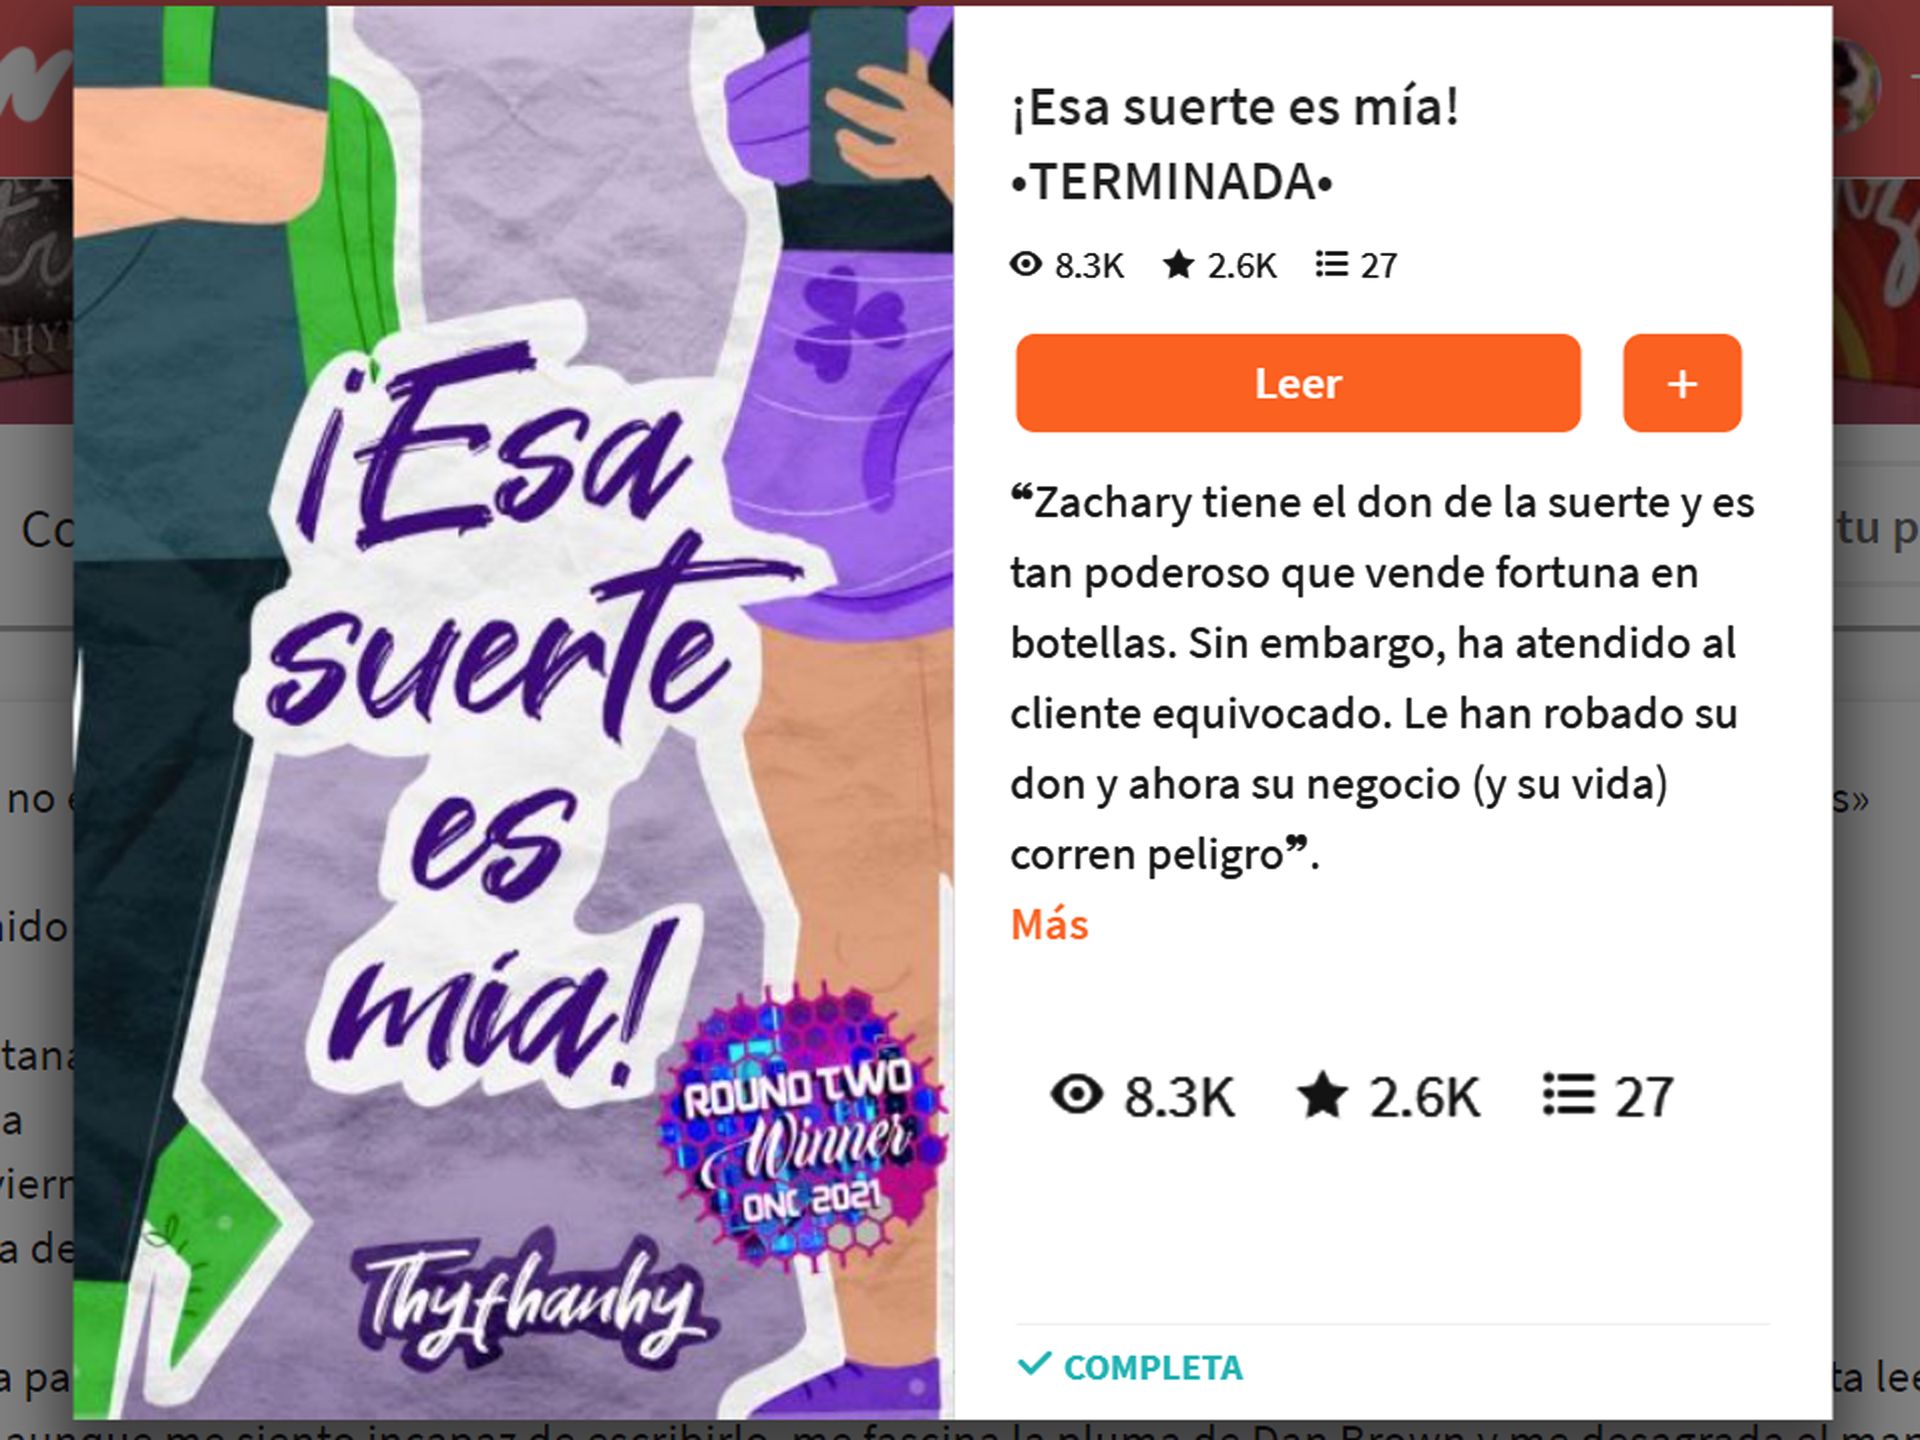Click the large eye reads icon

point(1077,1094)
